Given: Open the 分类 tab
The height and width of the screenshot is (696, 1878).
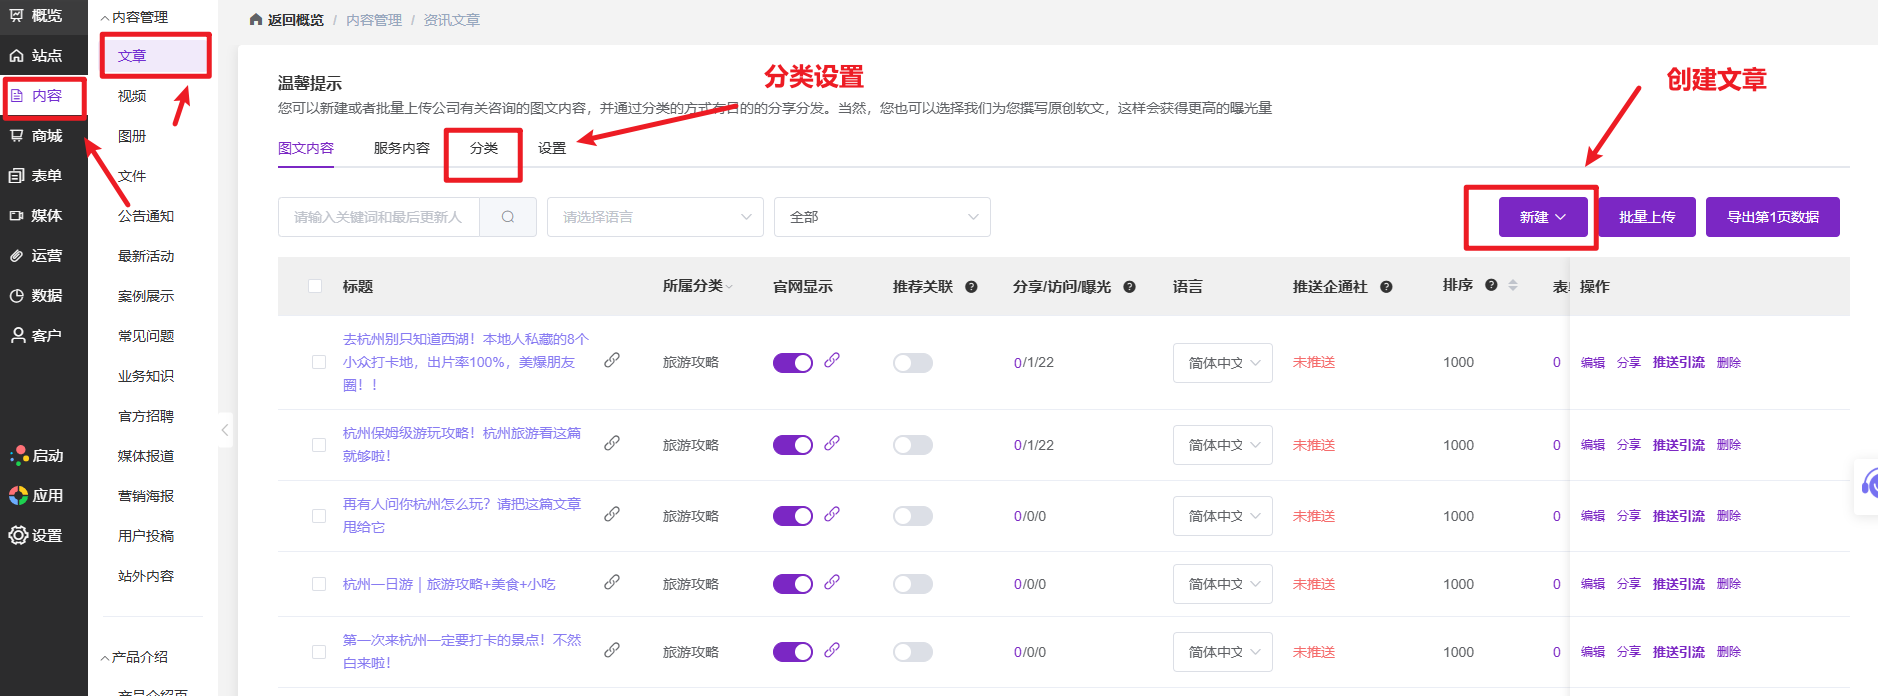Looking at the screenshot, I should (484, 148).
